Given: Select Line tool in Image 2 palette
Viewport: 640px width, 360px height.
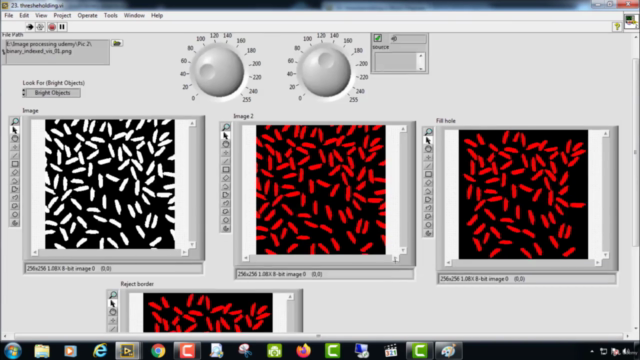Looking at the screenshot, I should pos(226,161).
